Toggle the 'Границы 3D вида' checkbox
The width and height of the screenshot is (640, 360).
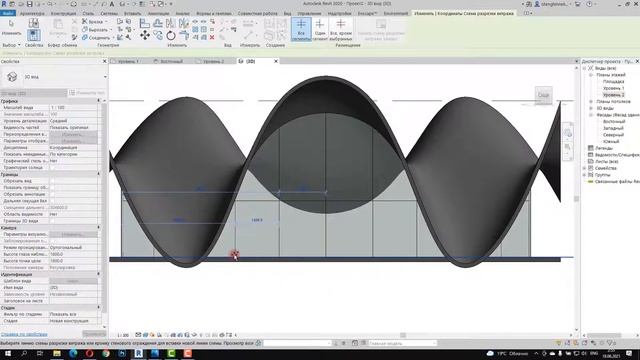tap(52, 221)
